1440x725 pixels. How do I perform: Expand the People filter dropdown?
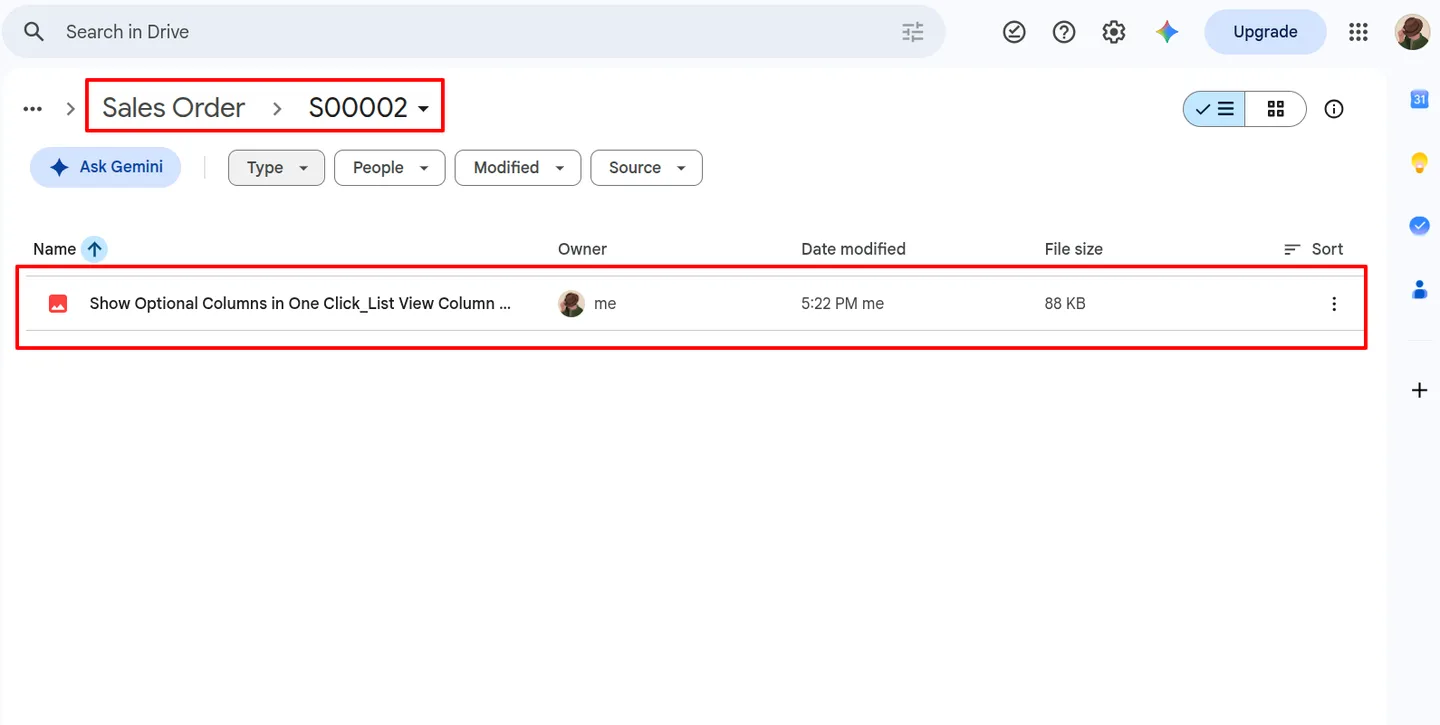point(389,168)
